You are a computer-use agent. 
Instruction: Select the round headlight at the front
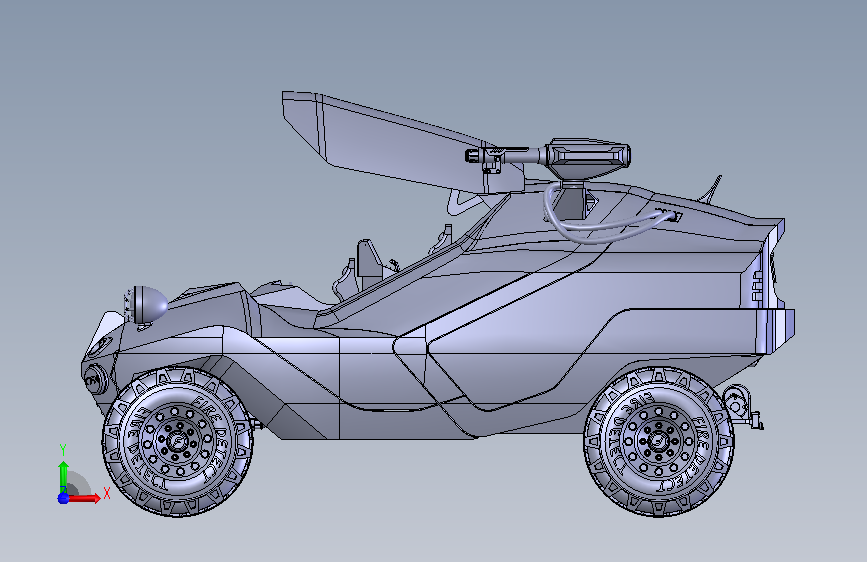pyautogui.click(x=147, y=305)
